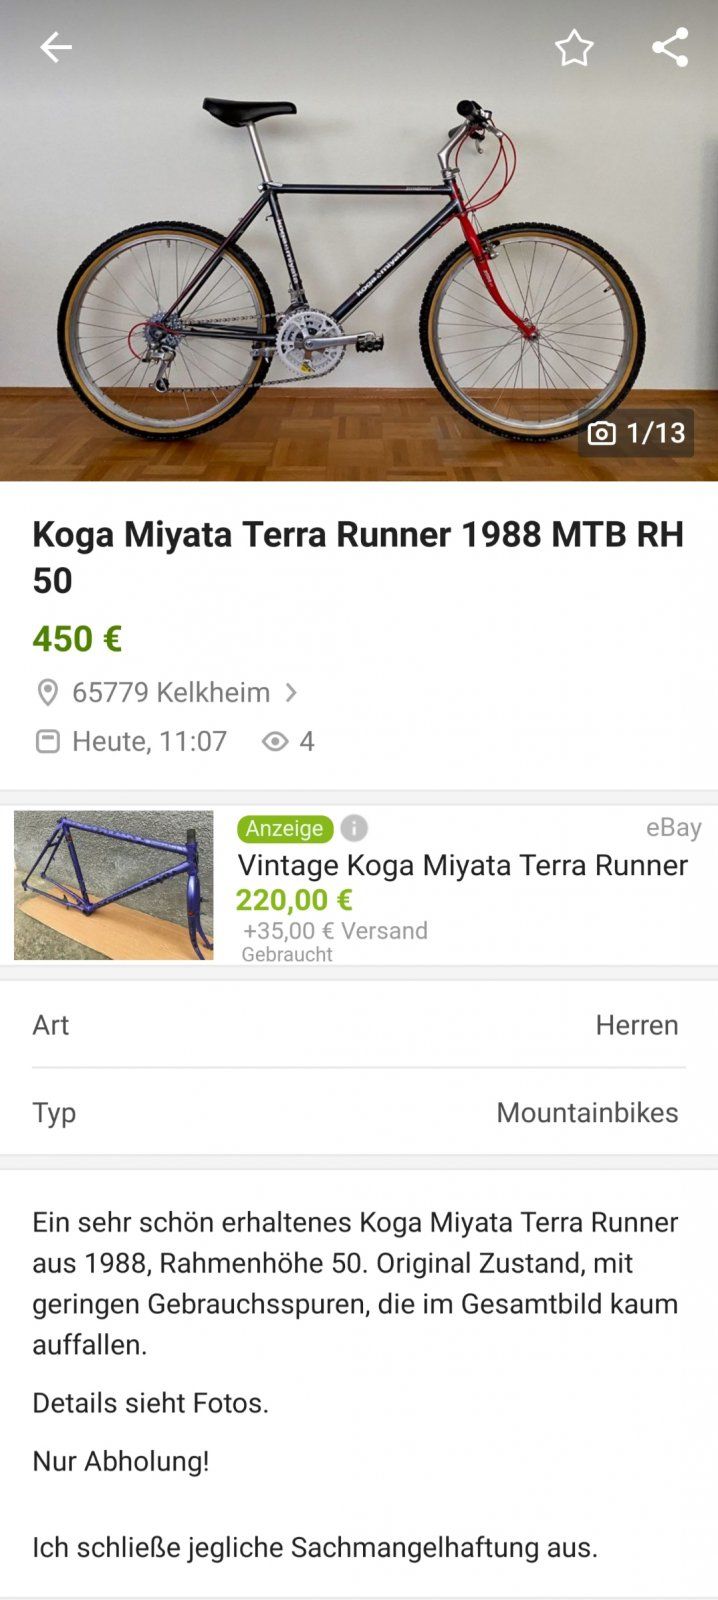
Task: Open the purple frame ad thumbnail
Action: point(113,885)
